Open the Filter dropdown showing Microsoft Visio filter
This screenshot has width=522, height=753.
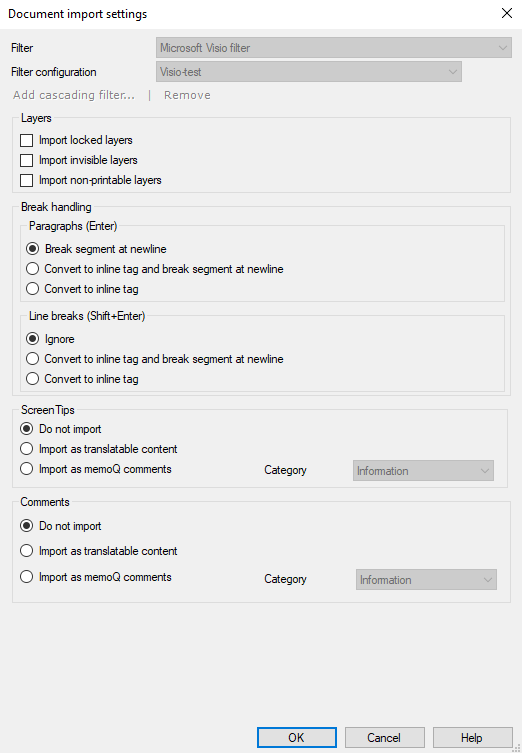click(334, 48)
